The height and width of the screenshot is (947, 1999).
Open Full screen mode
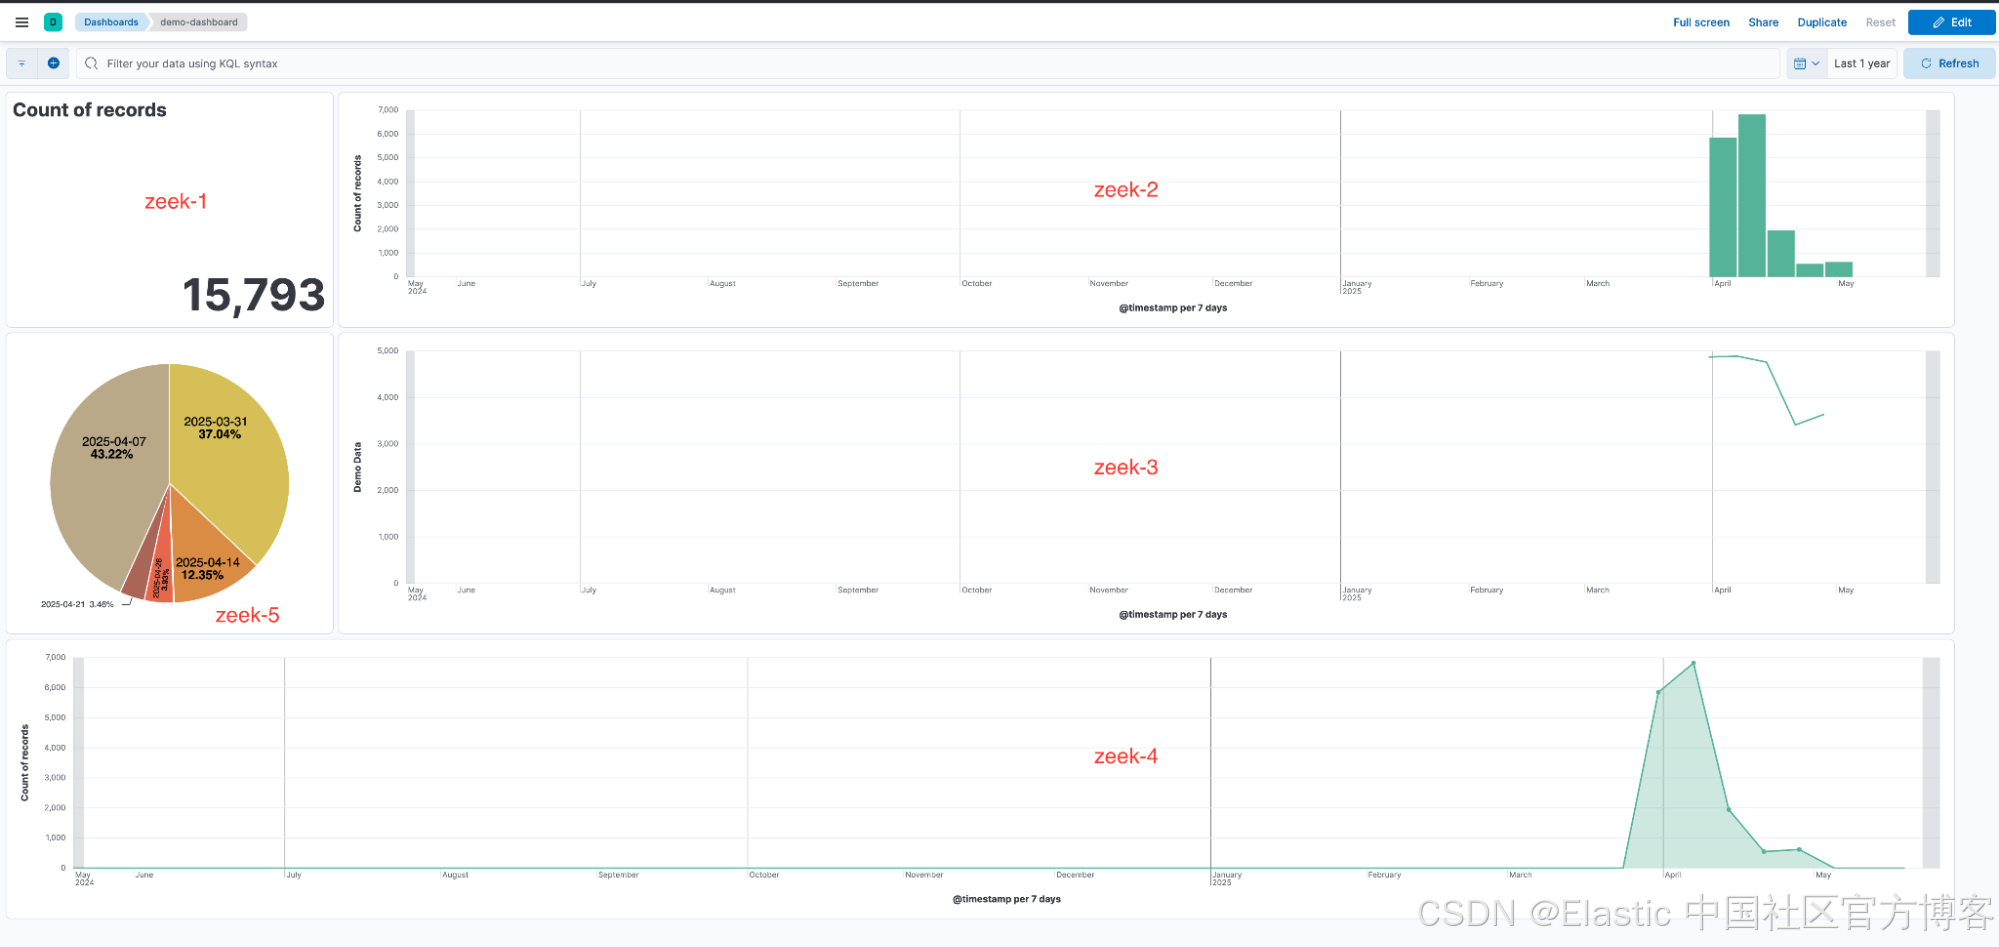(x=1701, y=22)
